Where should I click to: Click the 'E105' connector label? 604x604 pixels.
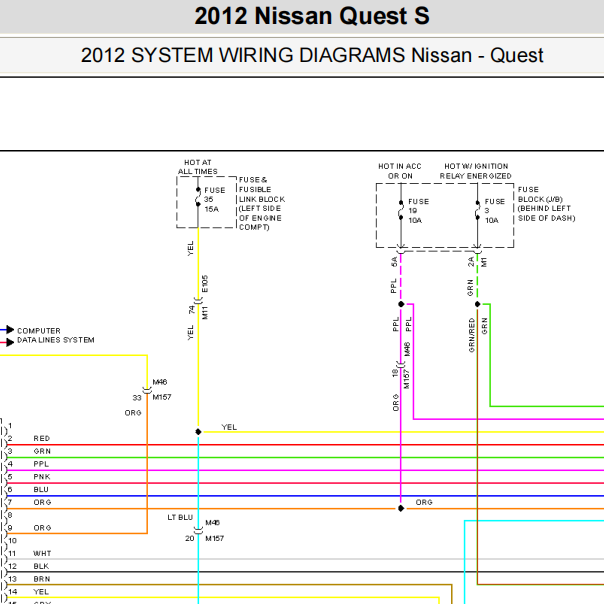coord(205,284)
